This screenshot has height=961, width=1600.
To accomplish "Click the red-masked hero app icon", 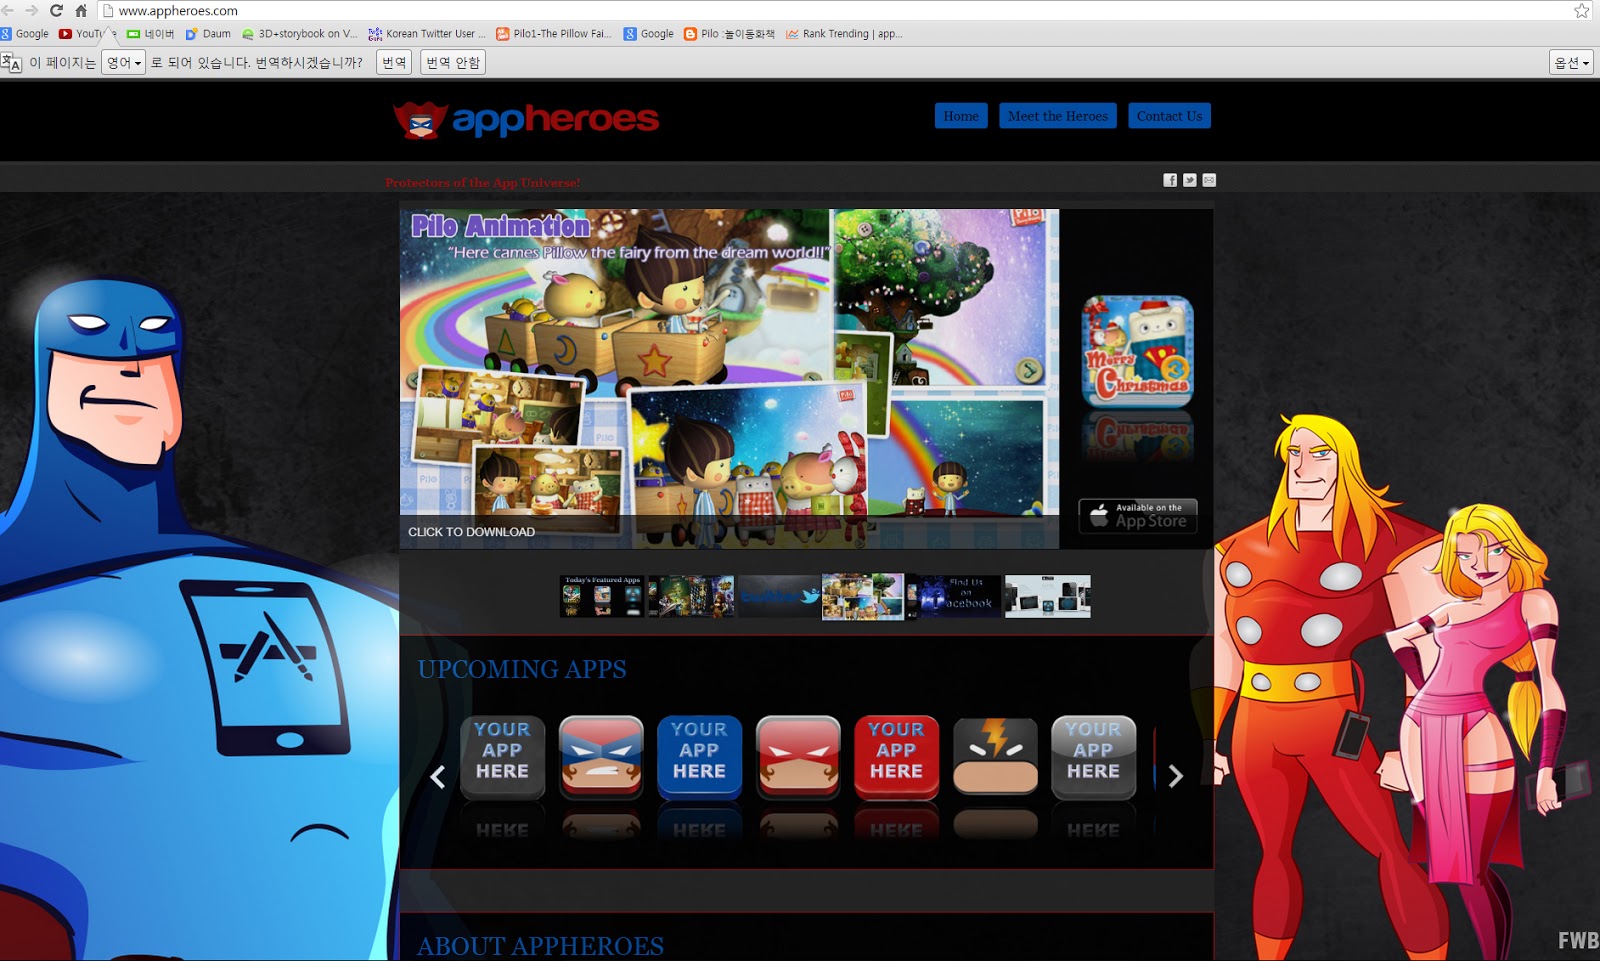I will pos(798,757).
